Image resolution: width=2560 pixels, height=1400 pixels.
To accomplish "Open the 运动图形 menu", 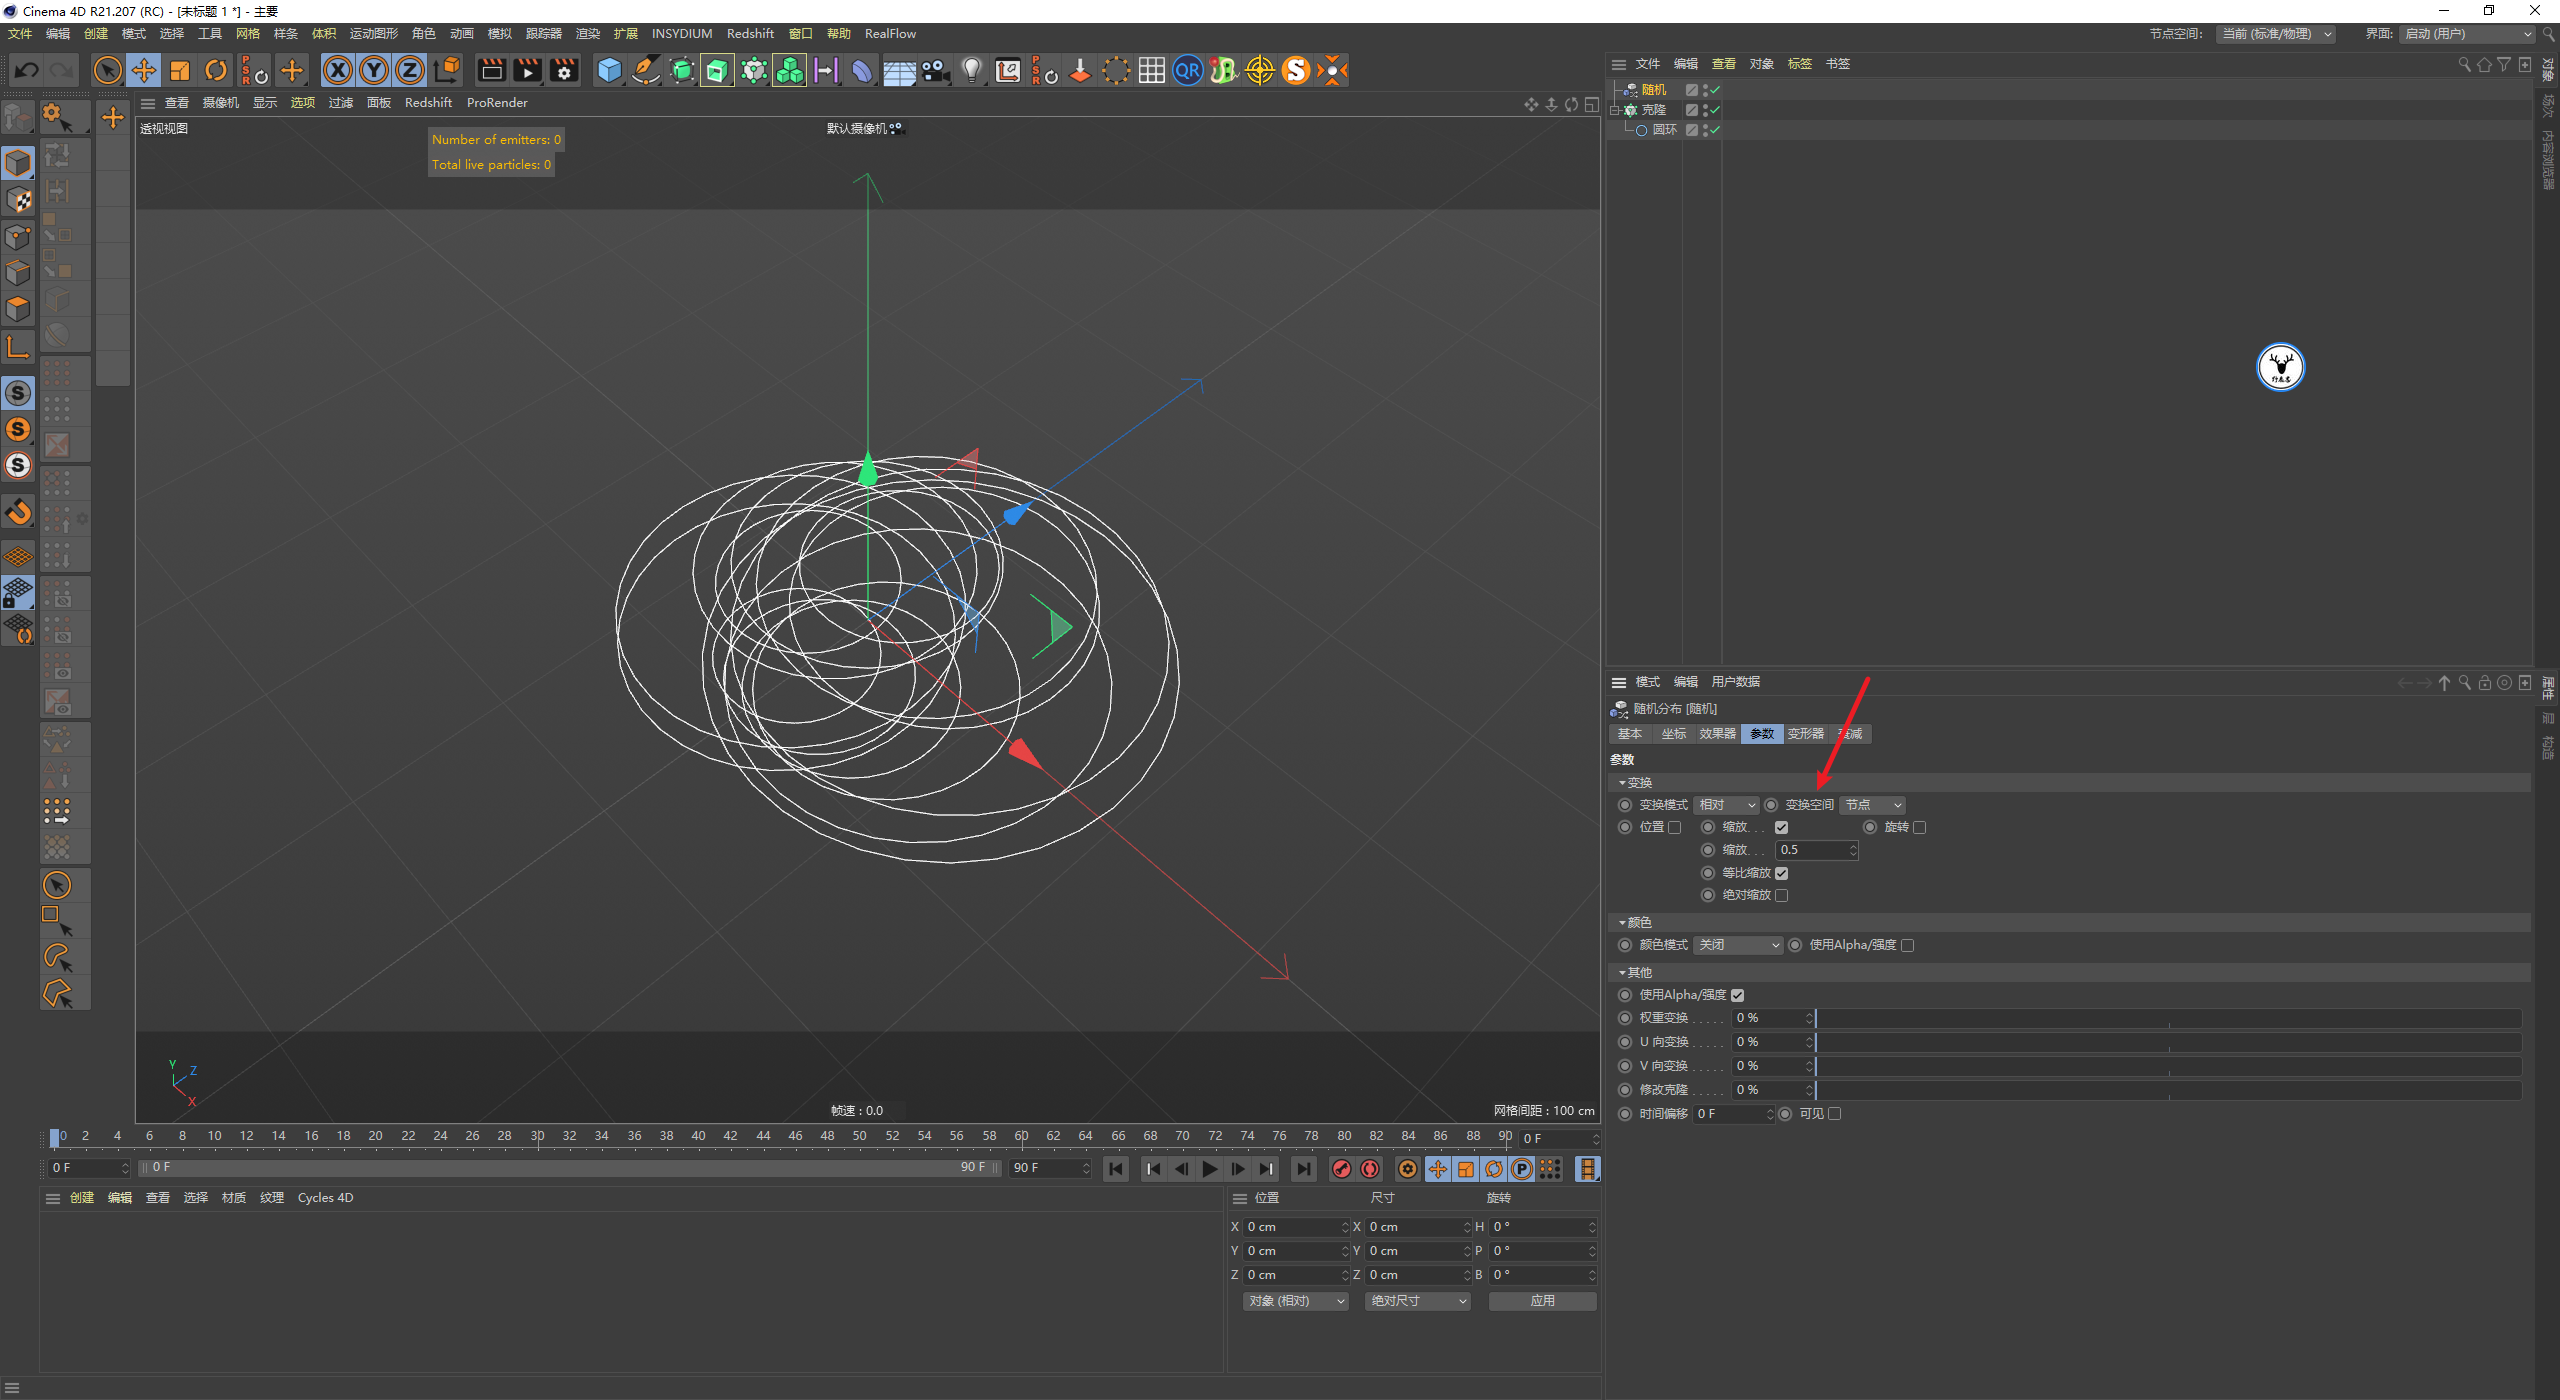I will pyautogui.click(x=373, y=33).
